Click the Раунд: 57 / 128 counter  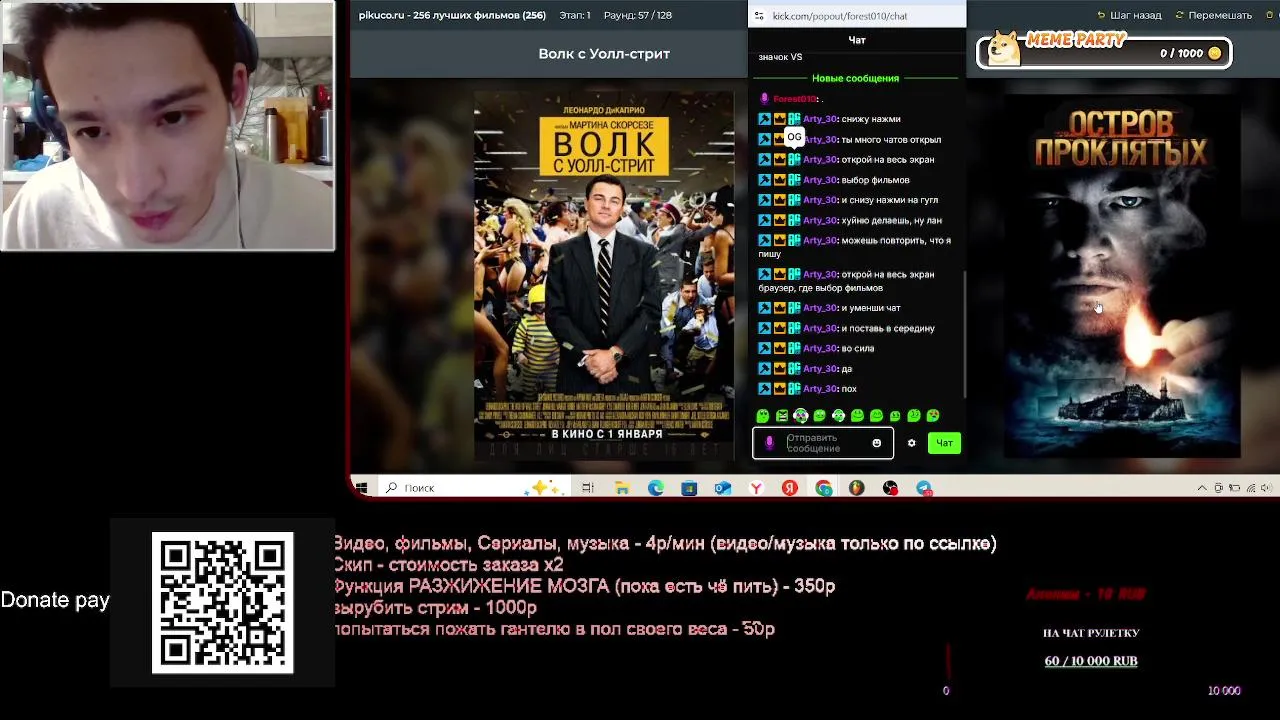pos(638,16)
